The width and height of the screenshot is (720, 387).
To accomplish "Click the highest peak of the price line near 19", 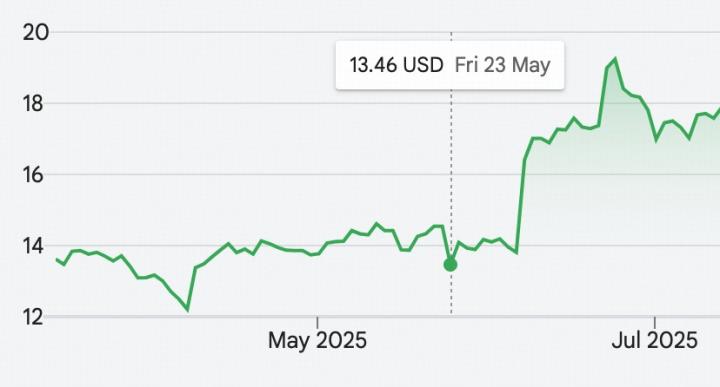I will (x=614, y=59).
